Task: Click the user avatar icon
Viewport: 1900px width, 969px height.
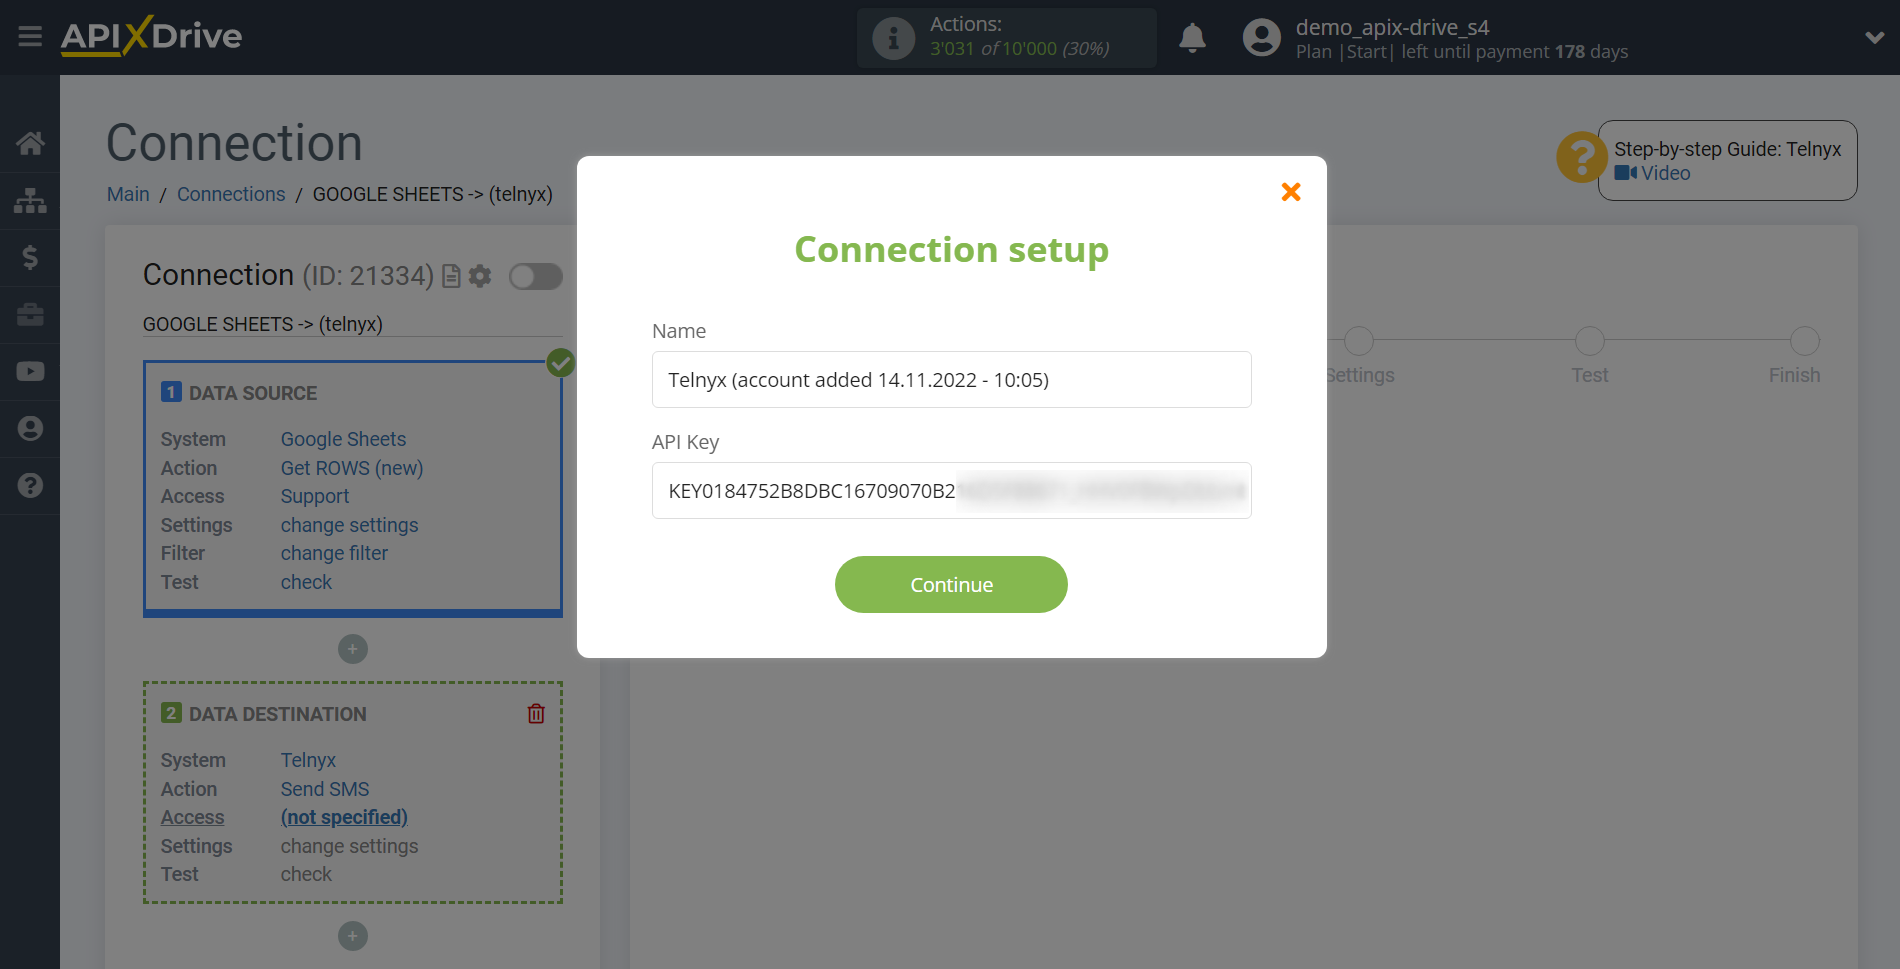Action: pyautogui.click(x=1261, y=38)
